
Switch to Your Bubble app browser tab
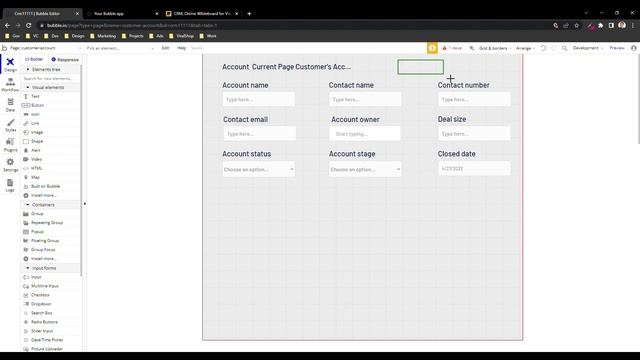[122, 13]
